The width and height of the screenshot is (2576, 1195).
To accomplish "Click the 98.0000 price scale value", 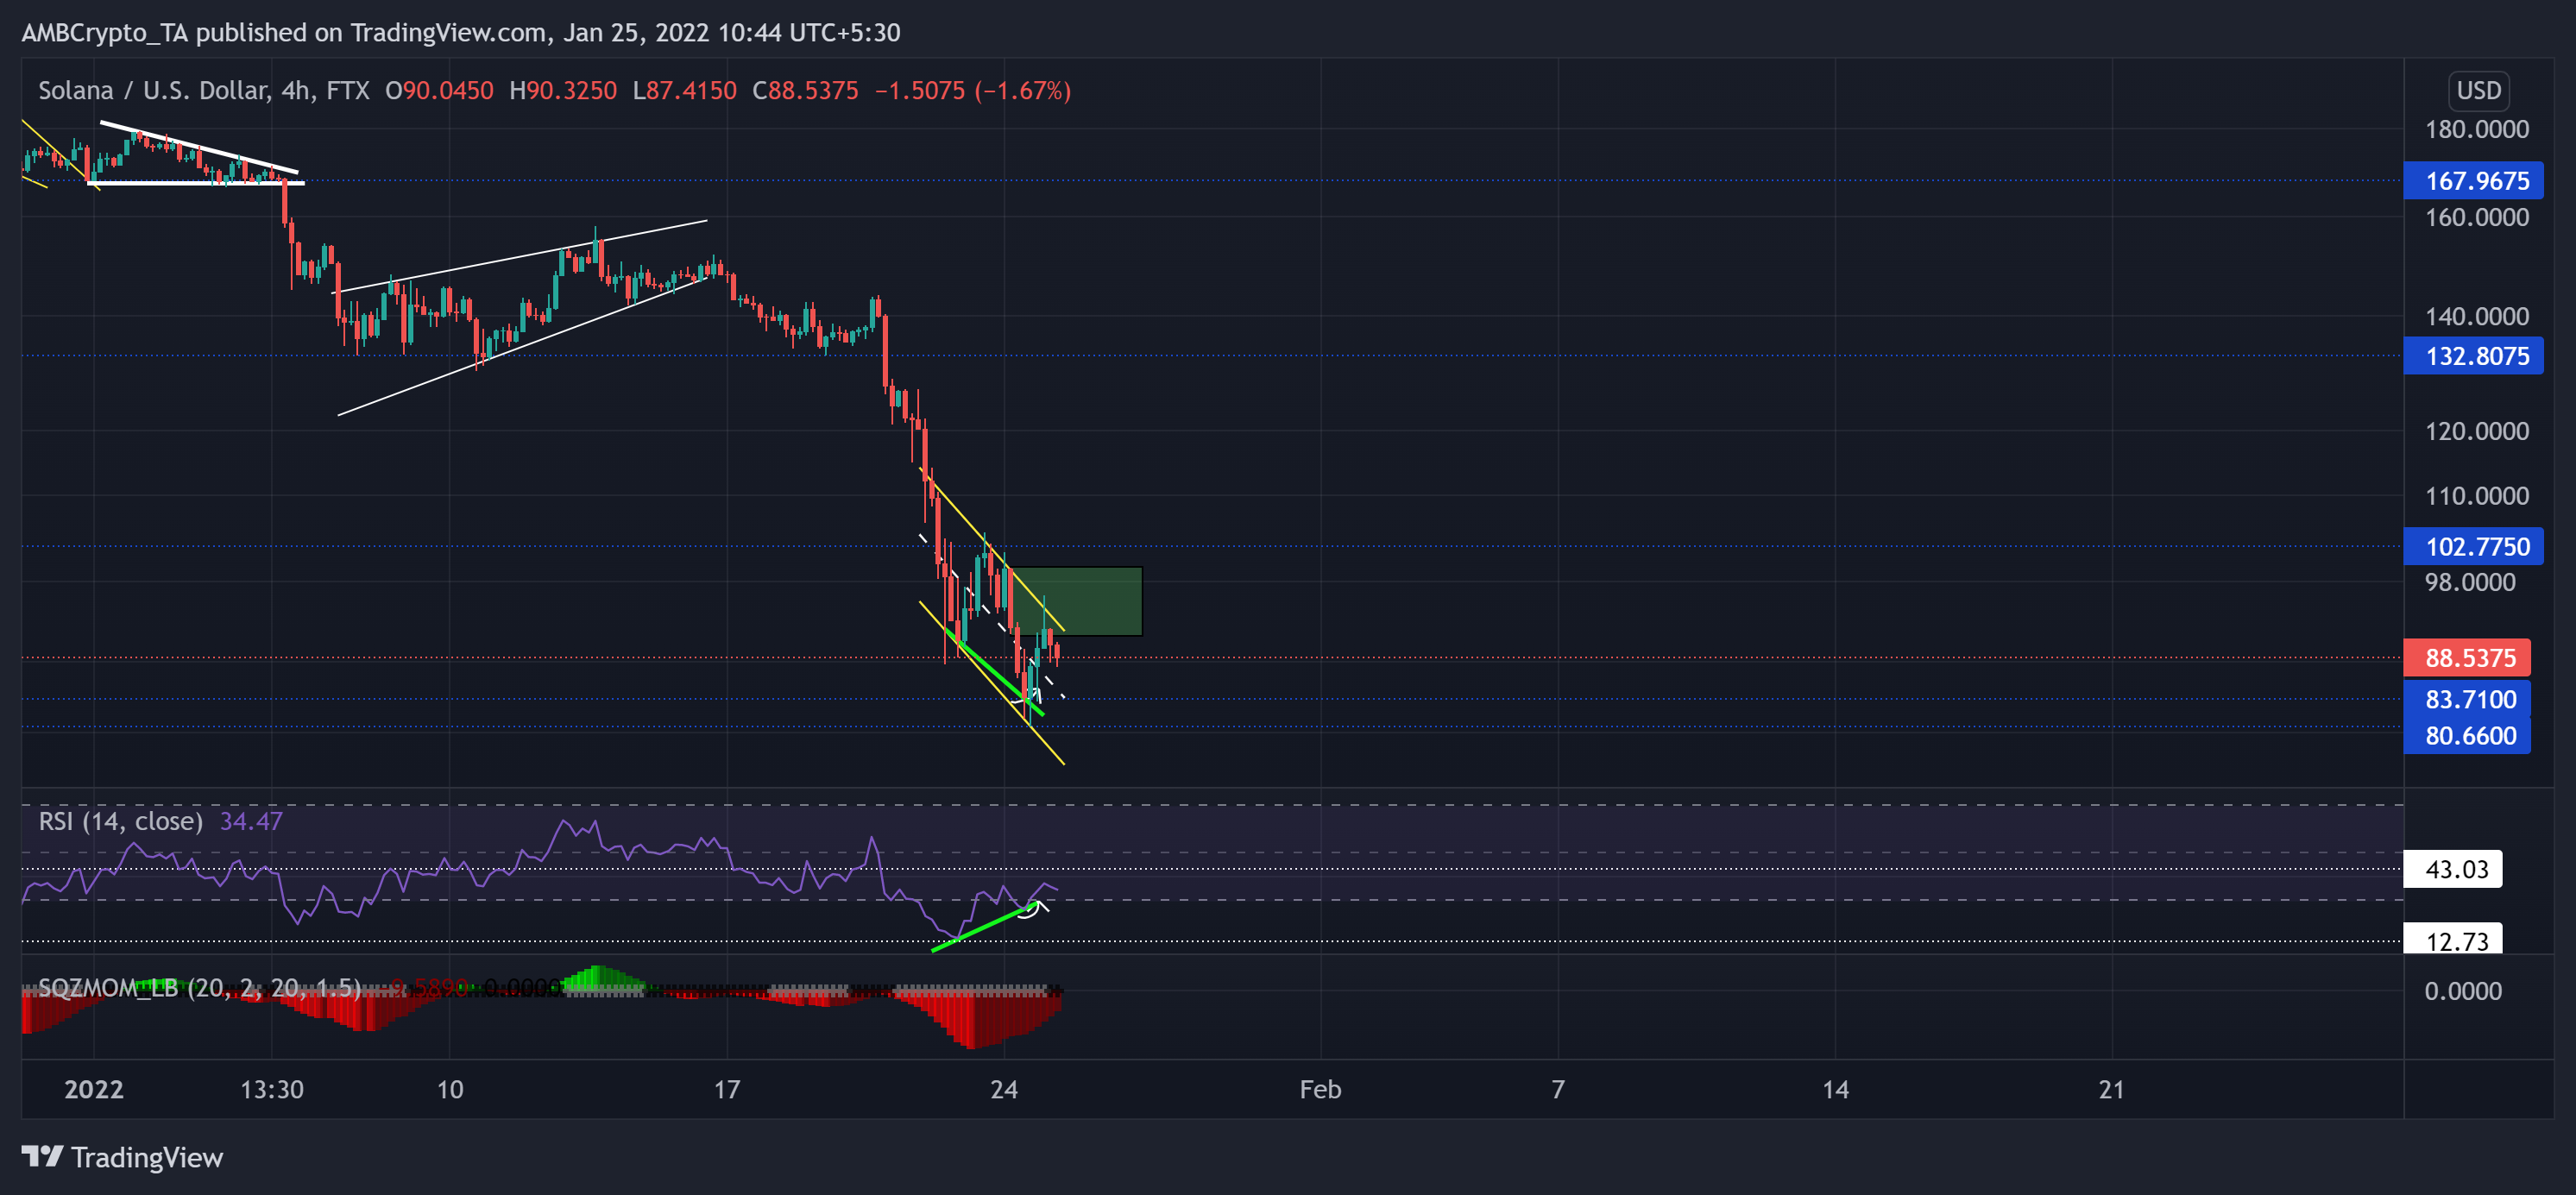I will (x=2470, y=582).
